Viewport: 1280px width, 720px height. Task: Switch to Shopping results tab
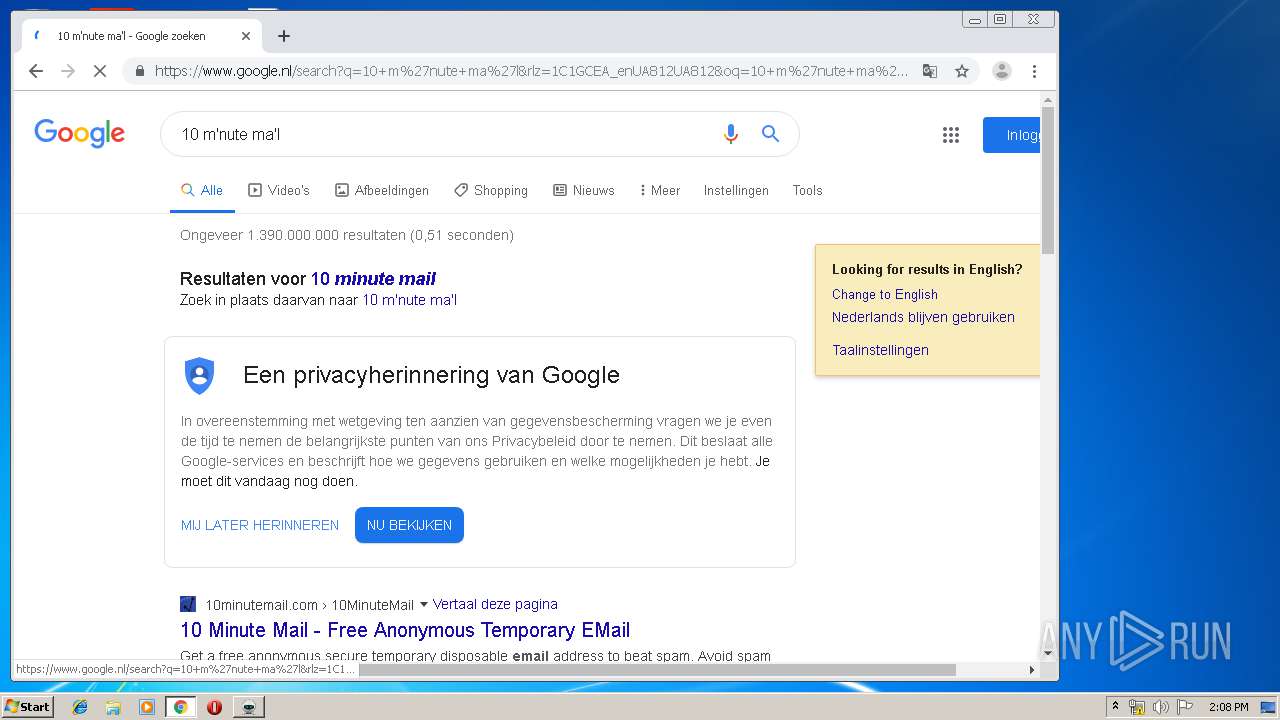pos(491,190)
